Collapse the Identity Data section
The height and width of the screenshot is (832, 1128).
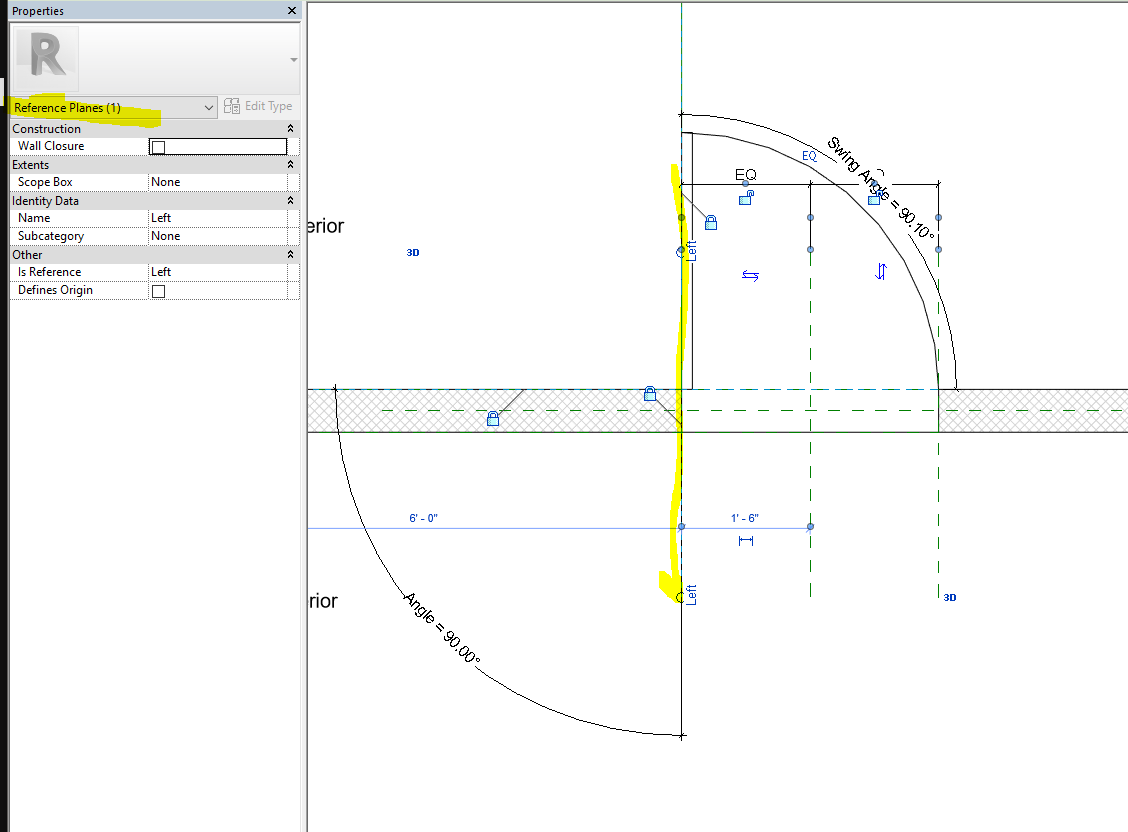290,201
